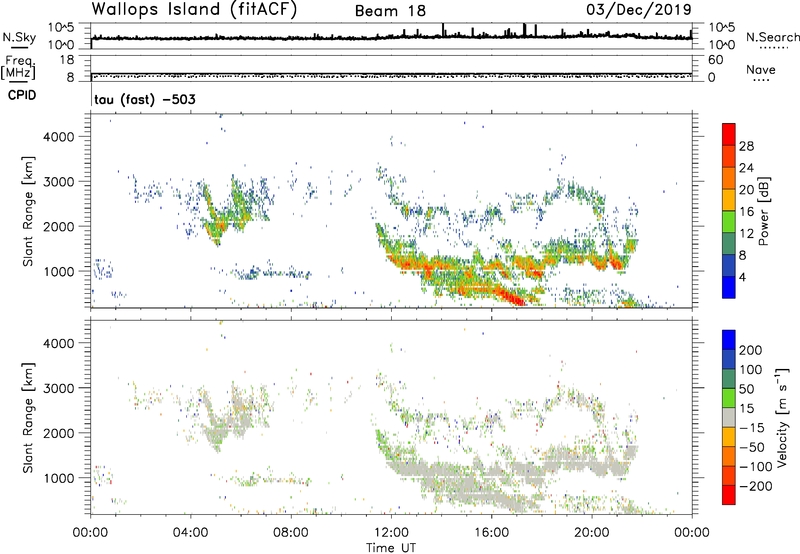Click the '04:00' time axis tick label

[190, 533]
